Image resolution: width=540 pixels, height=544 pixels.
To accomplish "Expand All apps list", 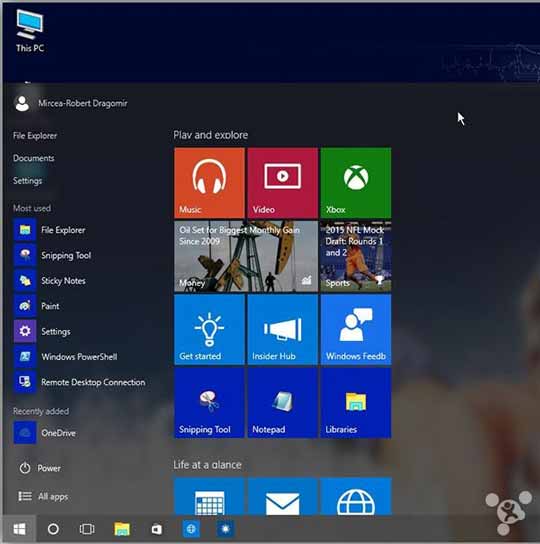I will (43, 496).
